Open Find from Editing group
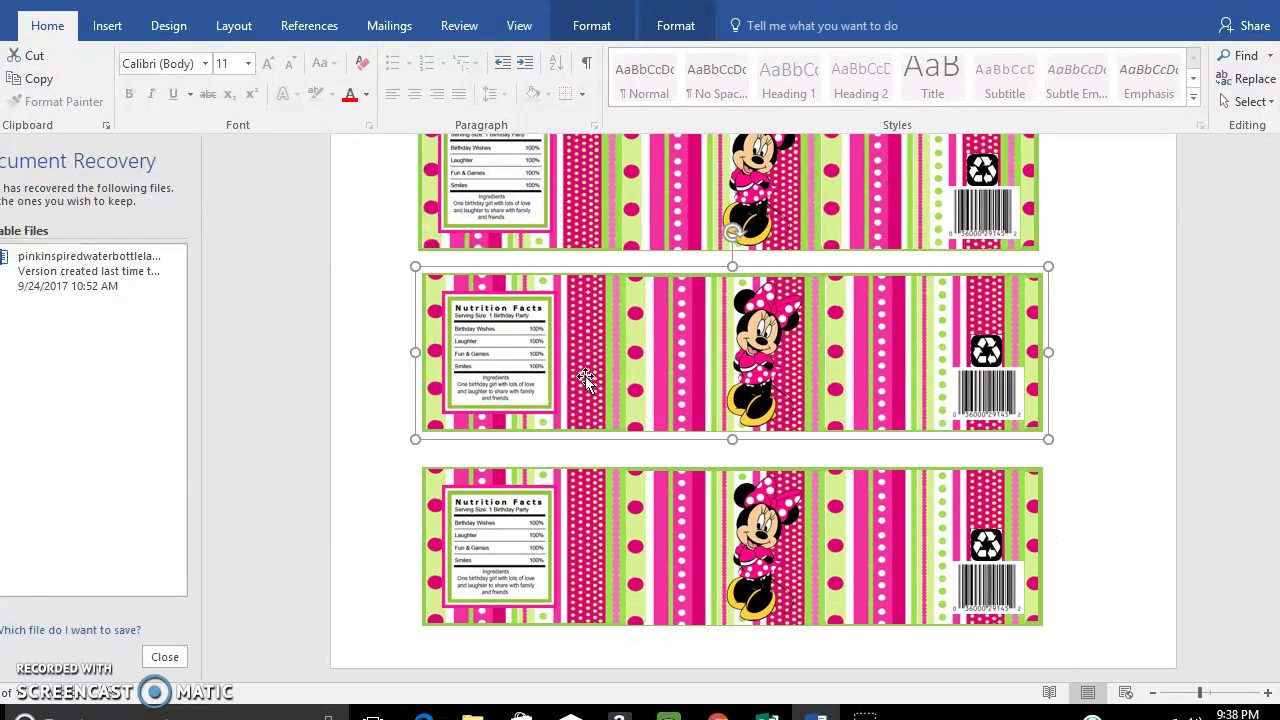This screenshot has height=720, width=1280. [x=1237, y=56]
